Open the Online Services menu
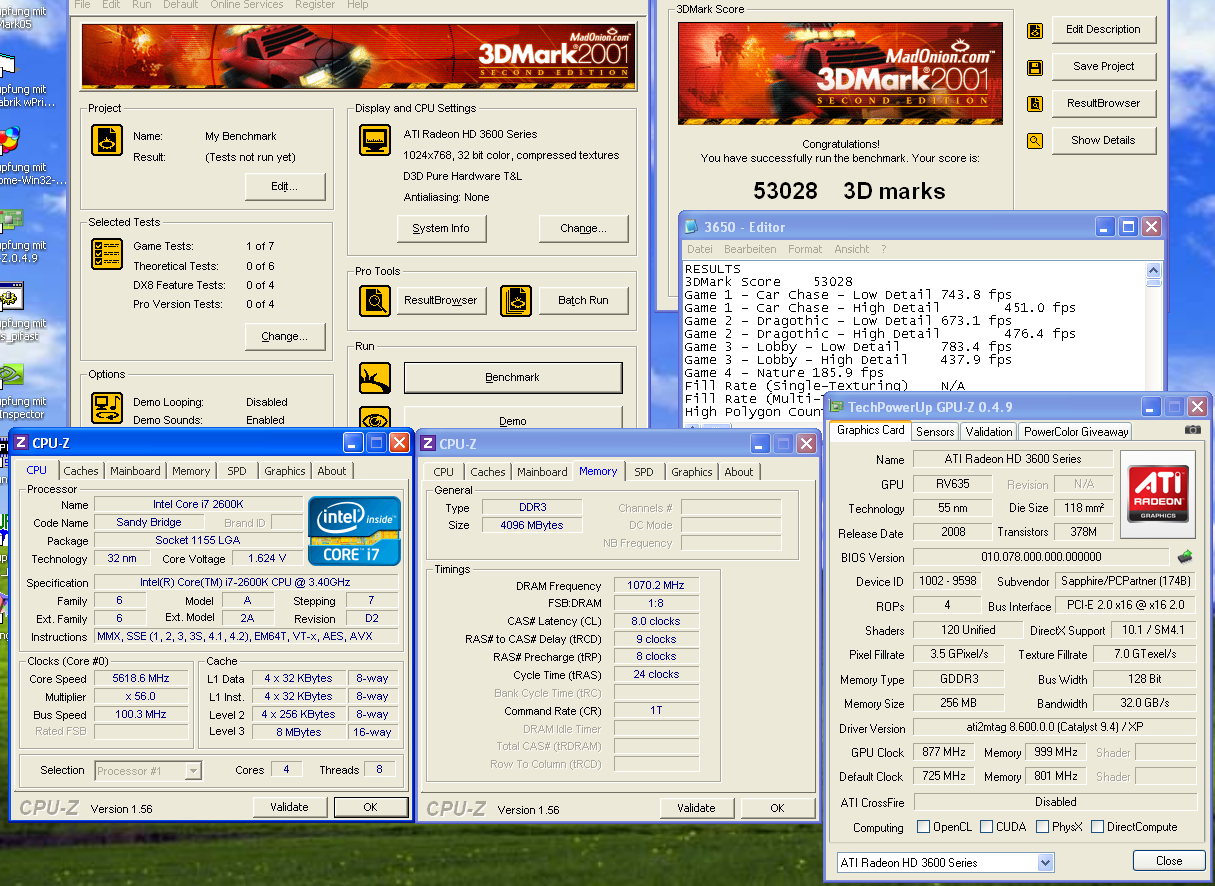Viewport: 1215px width, 886px height. tap(246, 5)
